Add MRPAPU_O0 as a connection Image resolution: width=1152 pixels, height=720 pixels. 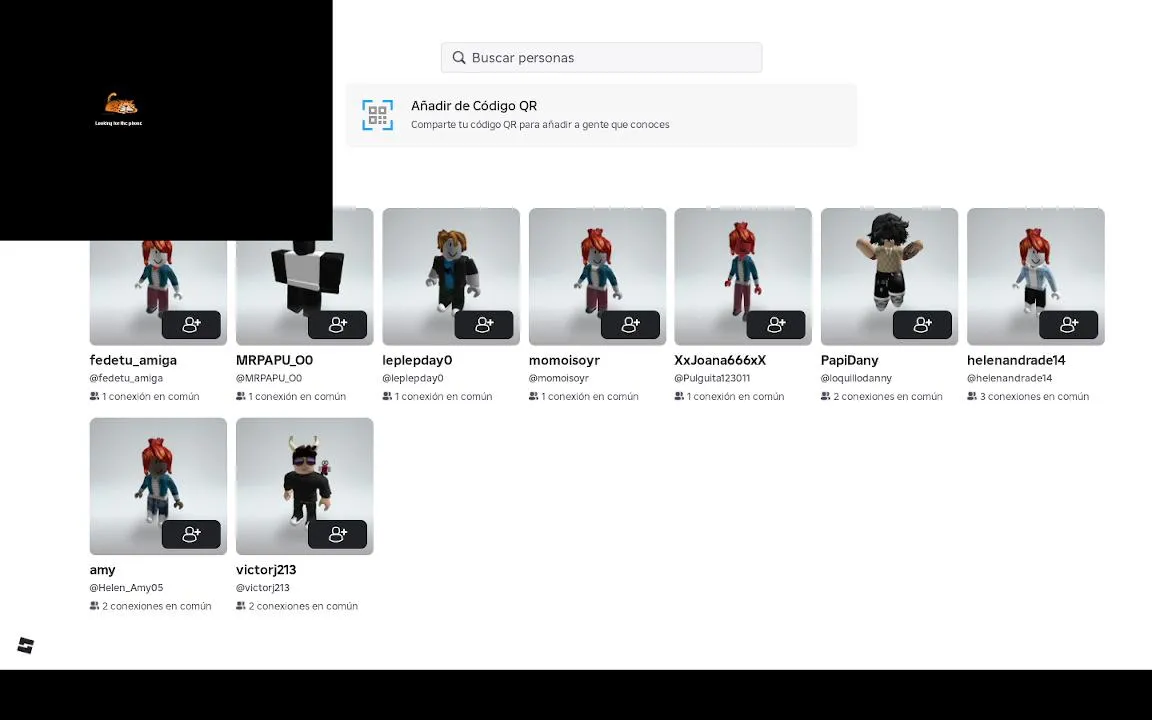337,325
